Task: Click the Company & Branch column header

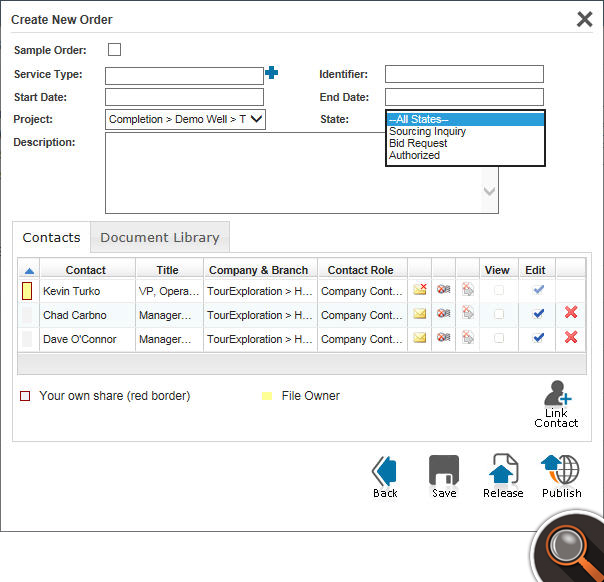Action: tap(260, 270)
